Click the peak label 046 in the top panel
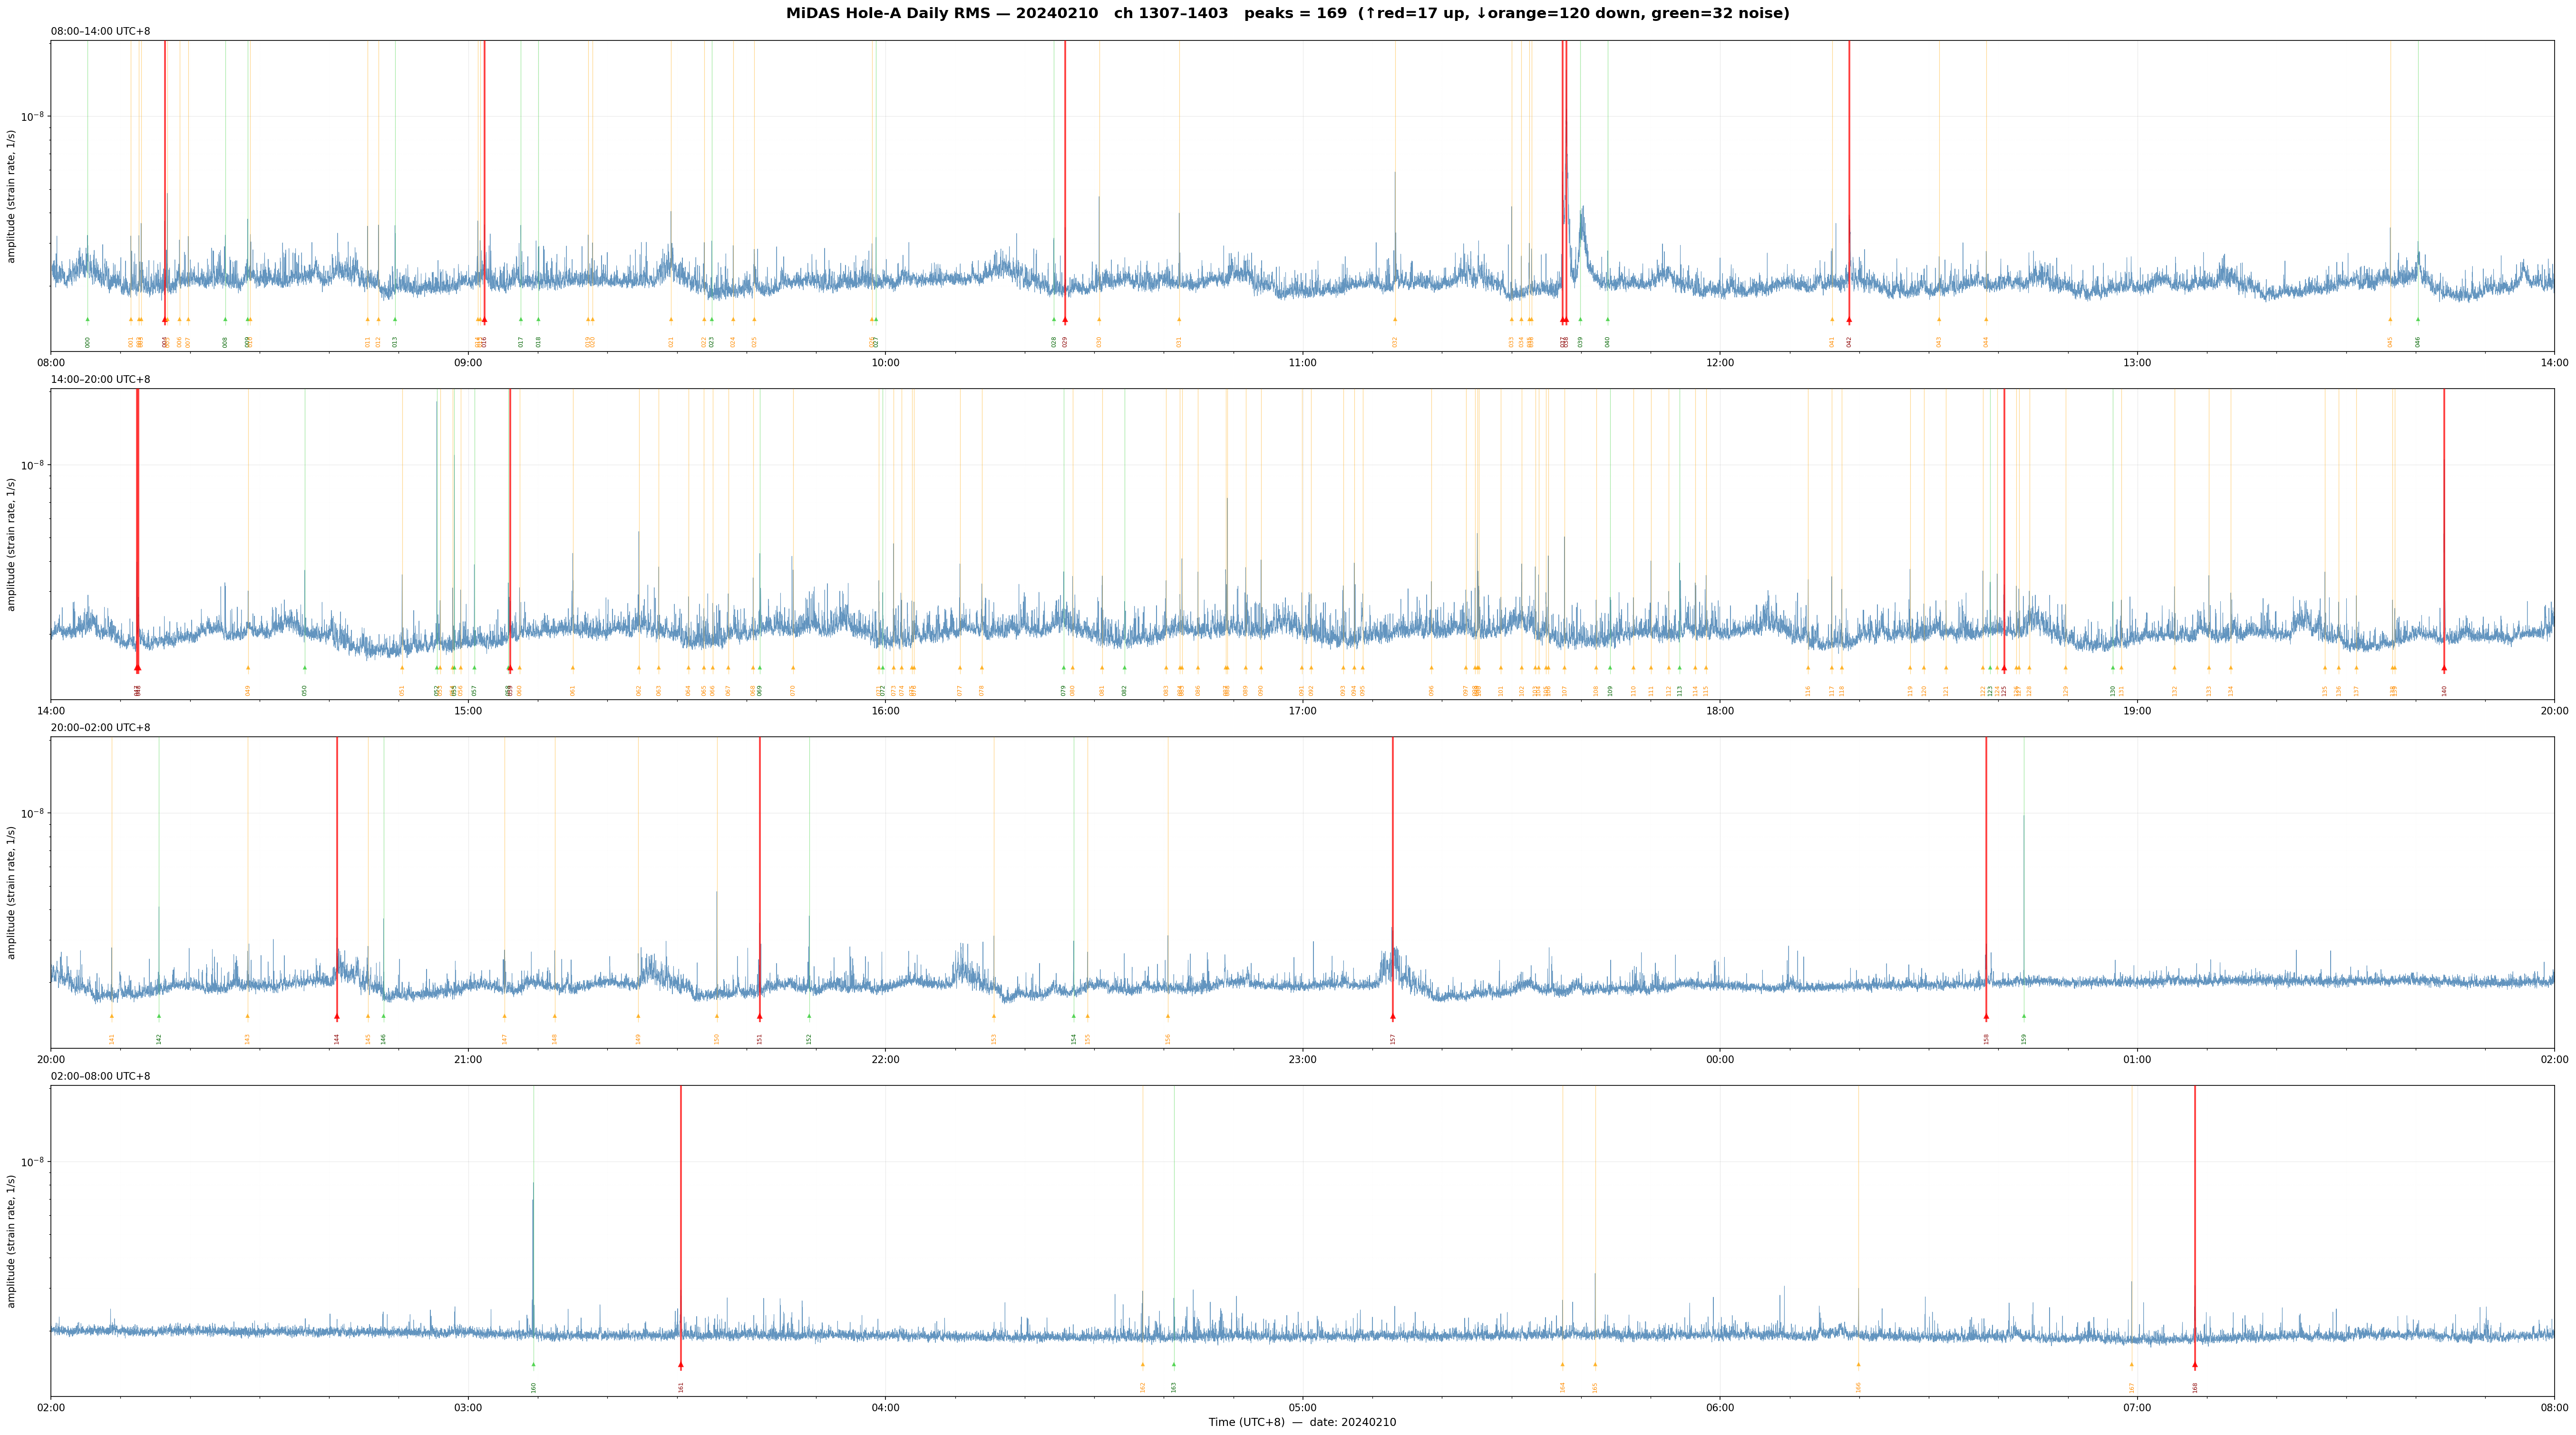Image resolution: width=2576 pixels, height=1435 pixels. (x=2418, y=342)
